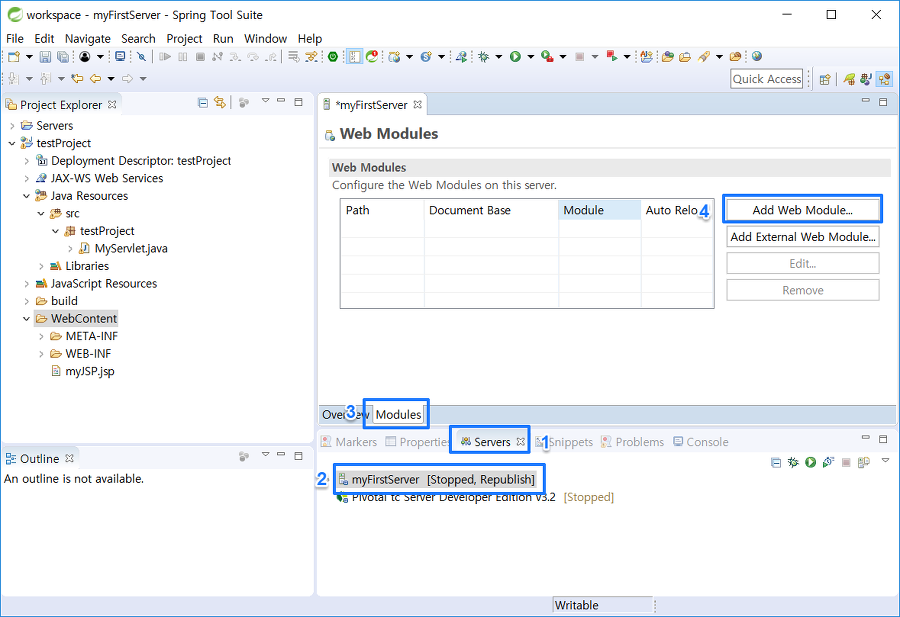Open the Navigate menu
The width and height of the screenshot is (900, 617).
pyautogui.click(x=87, y=38)
